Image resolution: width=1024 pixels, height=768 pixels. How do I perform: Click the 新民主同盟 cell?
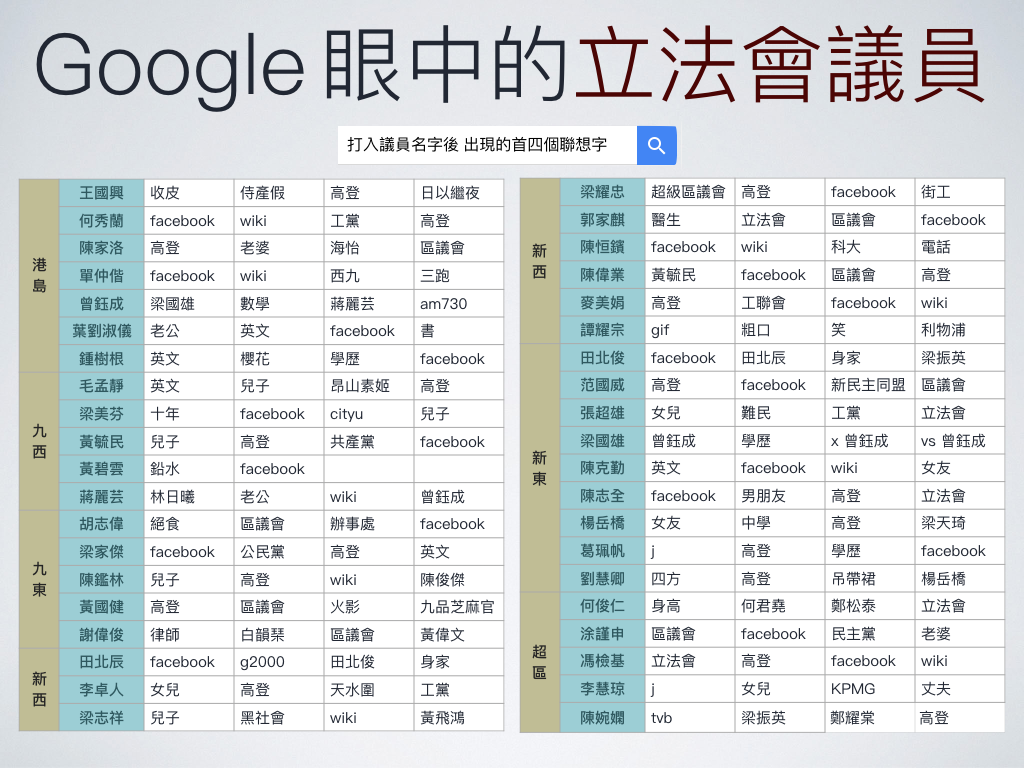click(869, 385)
